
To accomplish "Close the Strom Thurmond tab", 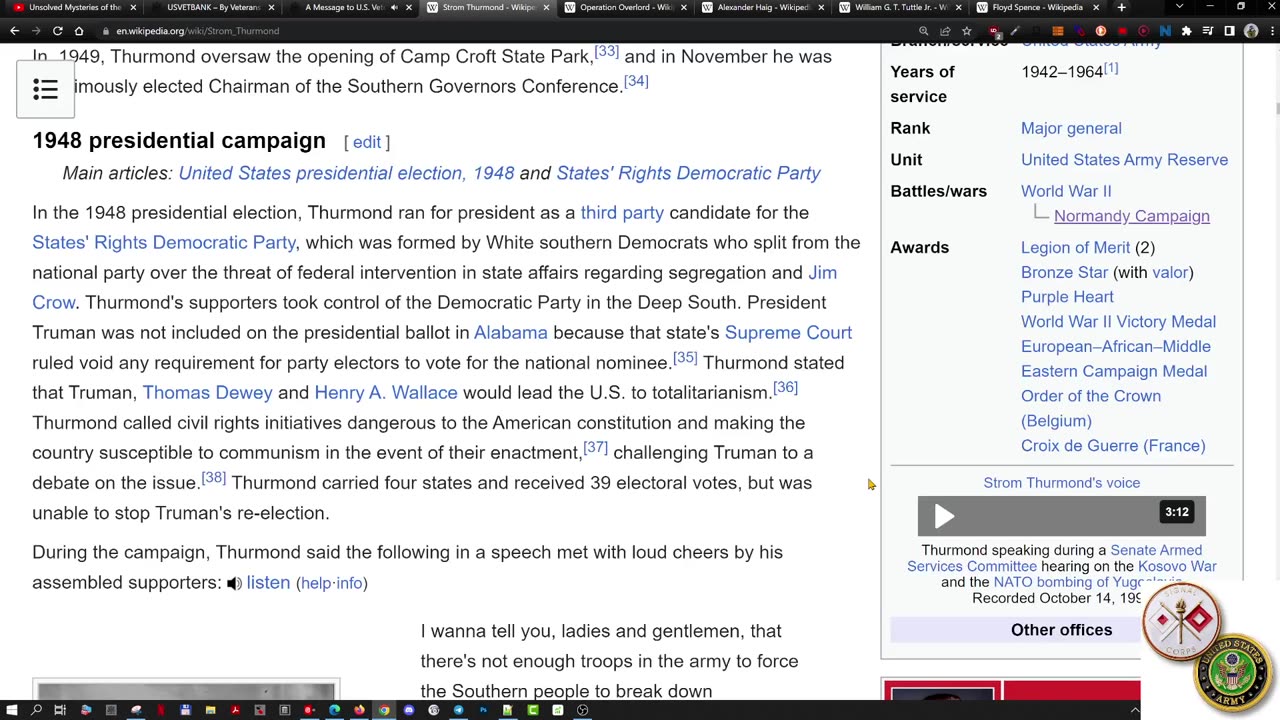I will pos(545,7).
